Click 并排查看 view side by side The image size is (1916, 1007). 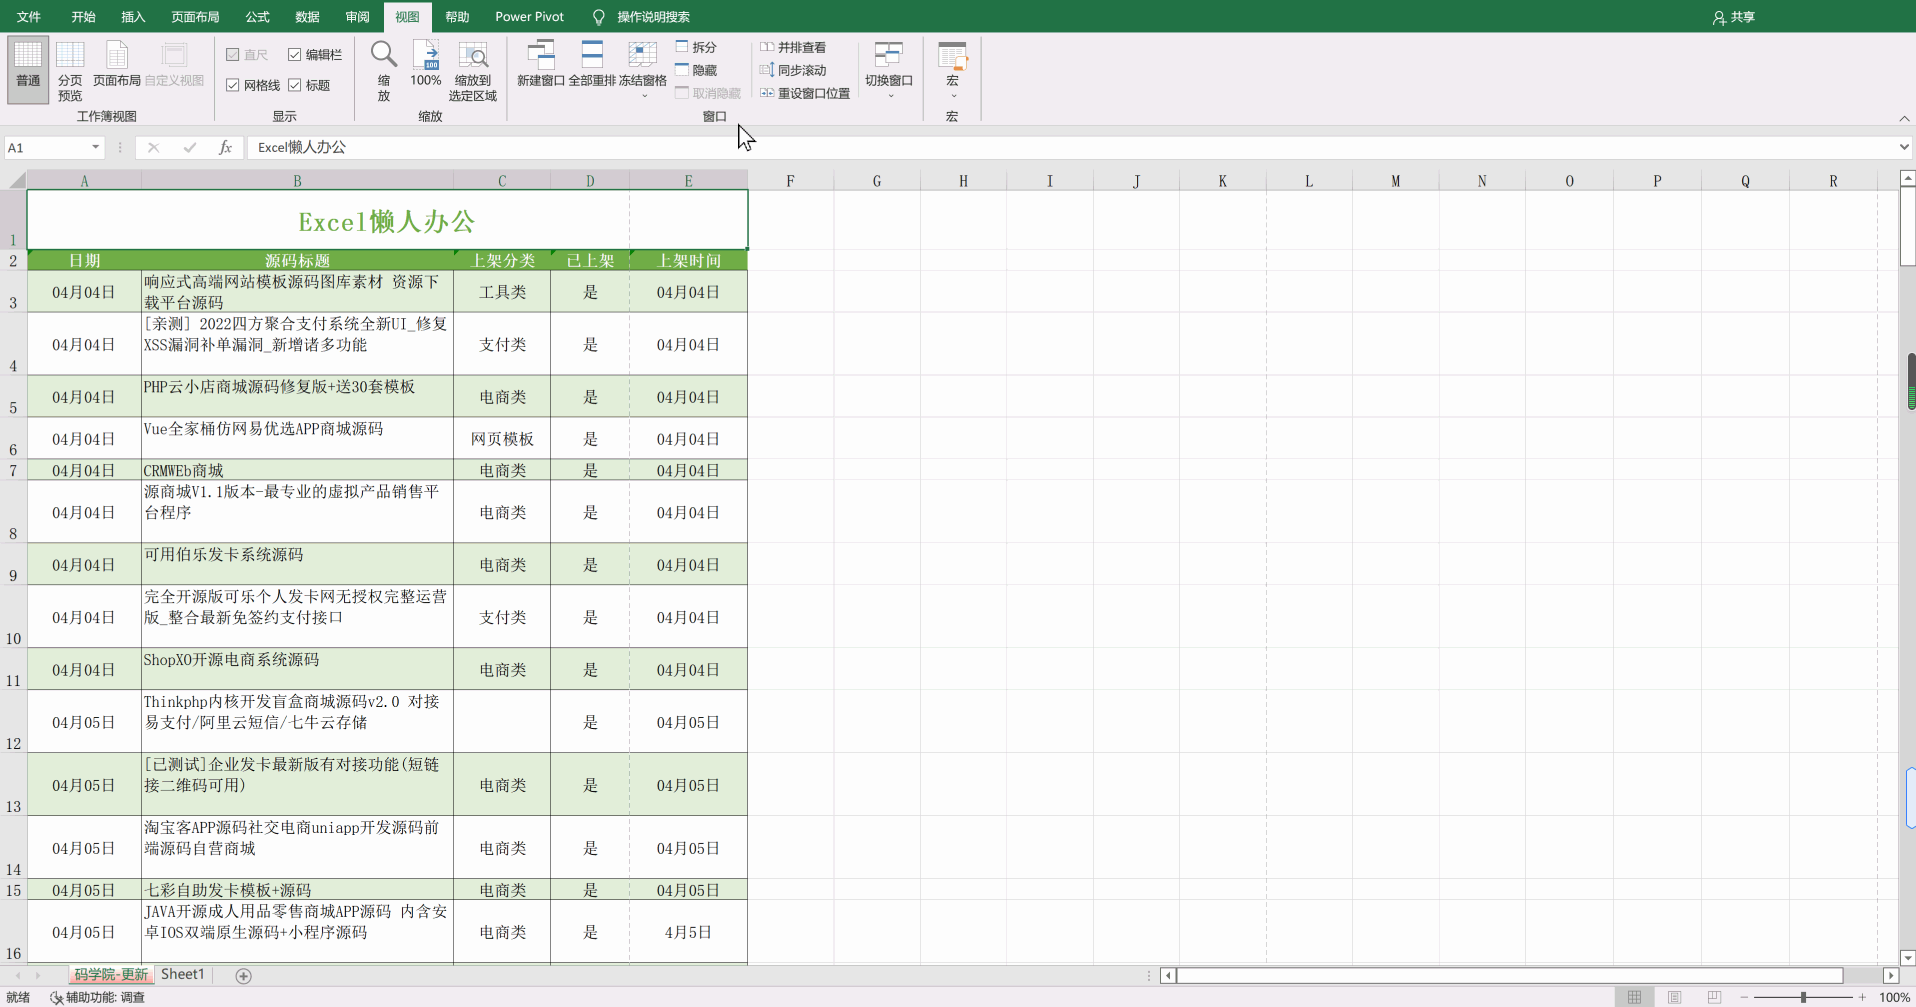coord(793,47)
